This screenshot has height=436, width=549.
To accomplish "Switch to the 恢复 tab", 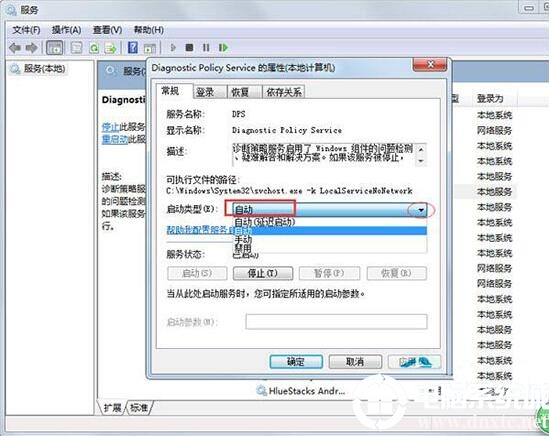I will pos(244,92).
